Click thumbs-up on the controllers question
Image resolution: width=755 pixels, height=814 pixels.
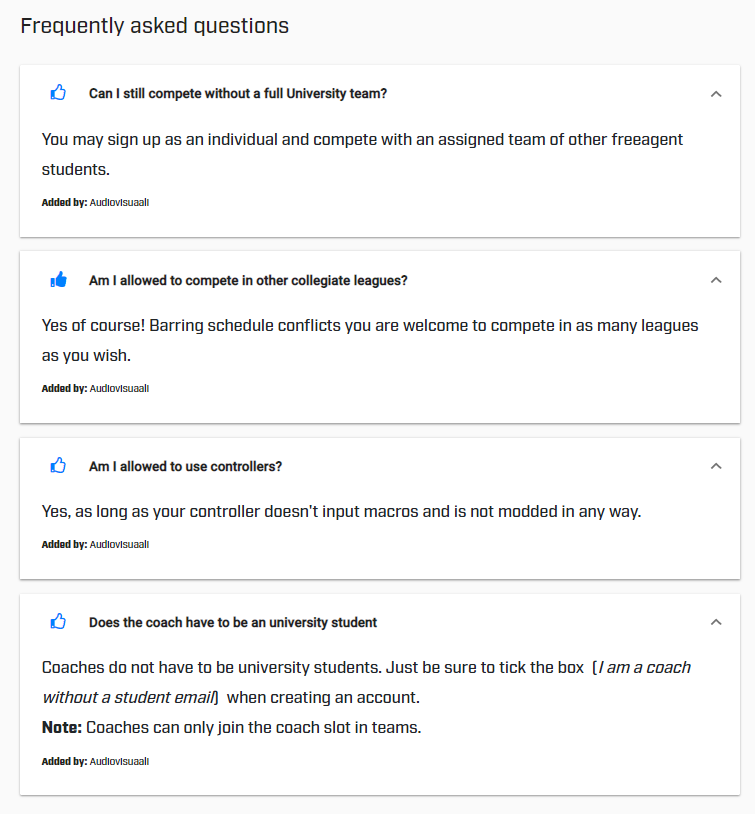(58, 466)
